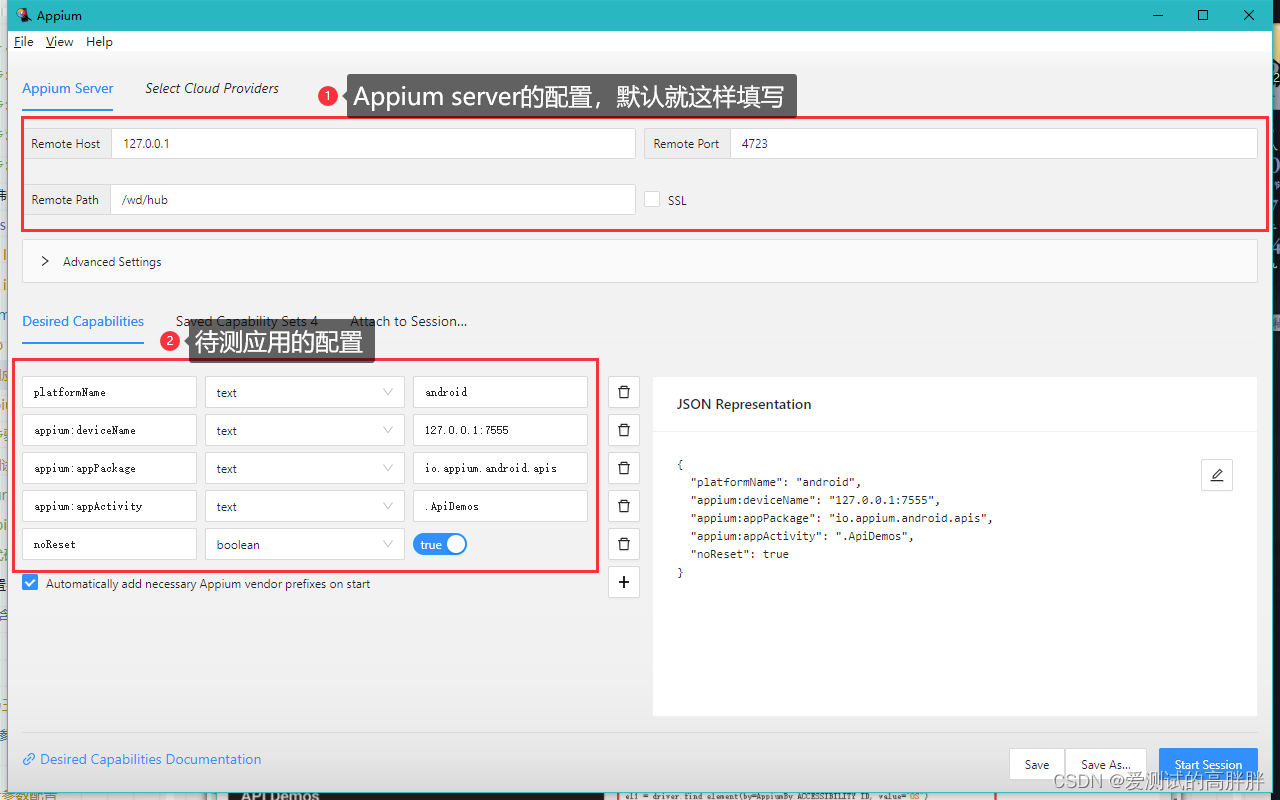Open Desired Capabilities Documentation link

click(142, 759)
